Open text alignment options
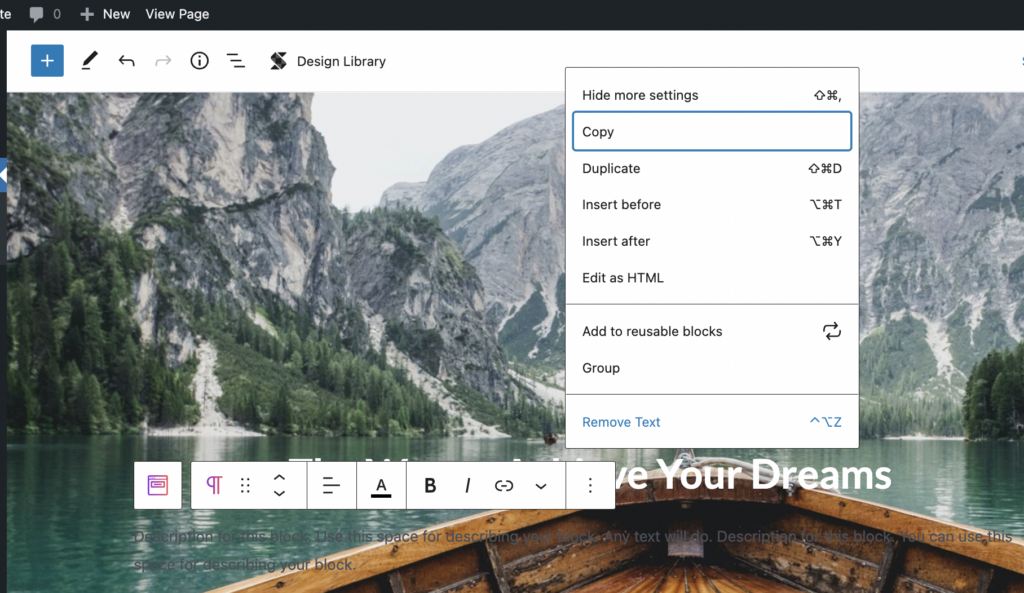This screenshot has height=593, width=1024. point(331,485)
